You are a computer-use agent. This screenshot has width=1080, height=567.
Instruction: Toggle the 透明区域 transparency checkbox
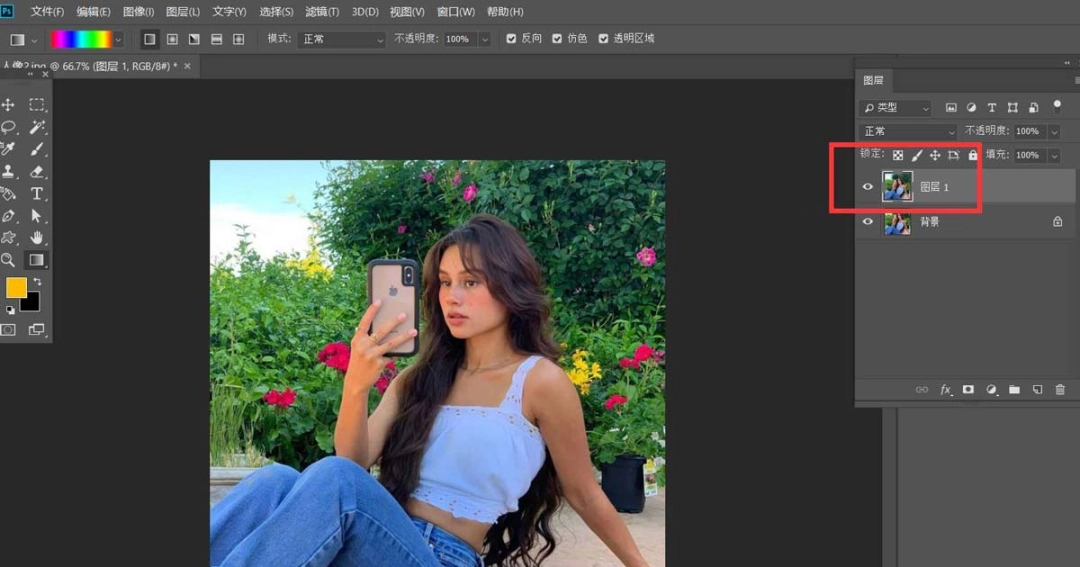click(x=603, y=39)
